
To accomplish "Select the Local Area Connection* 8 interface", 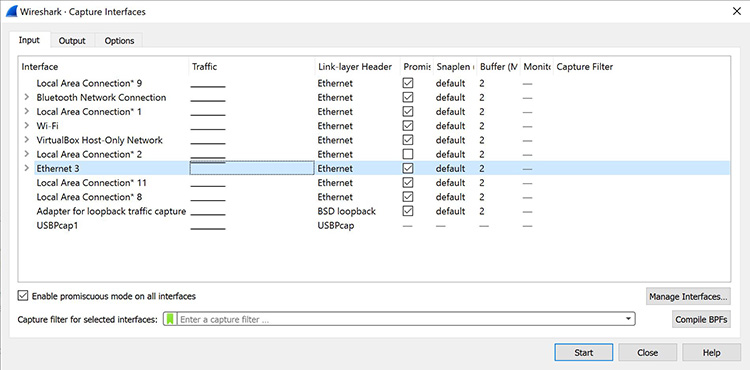I will tap(89, 197).
